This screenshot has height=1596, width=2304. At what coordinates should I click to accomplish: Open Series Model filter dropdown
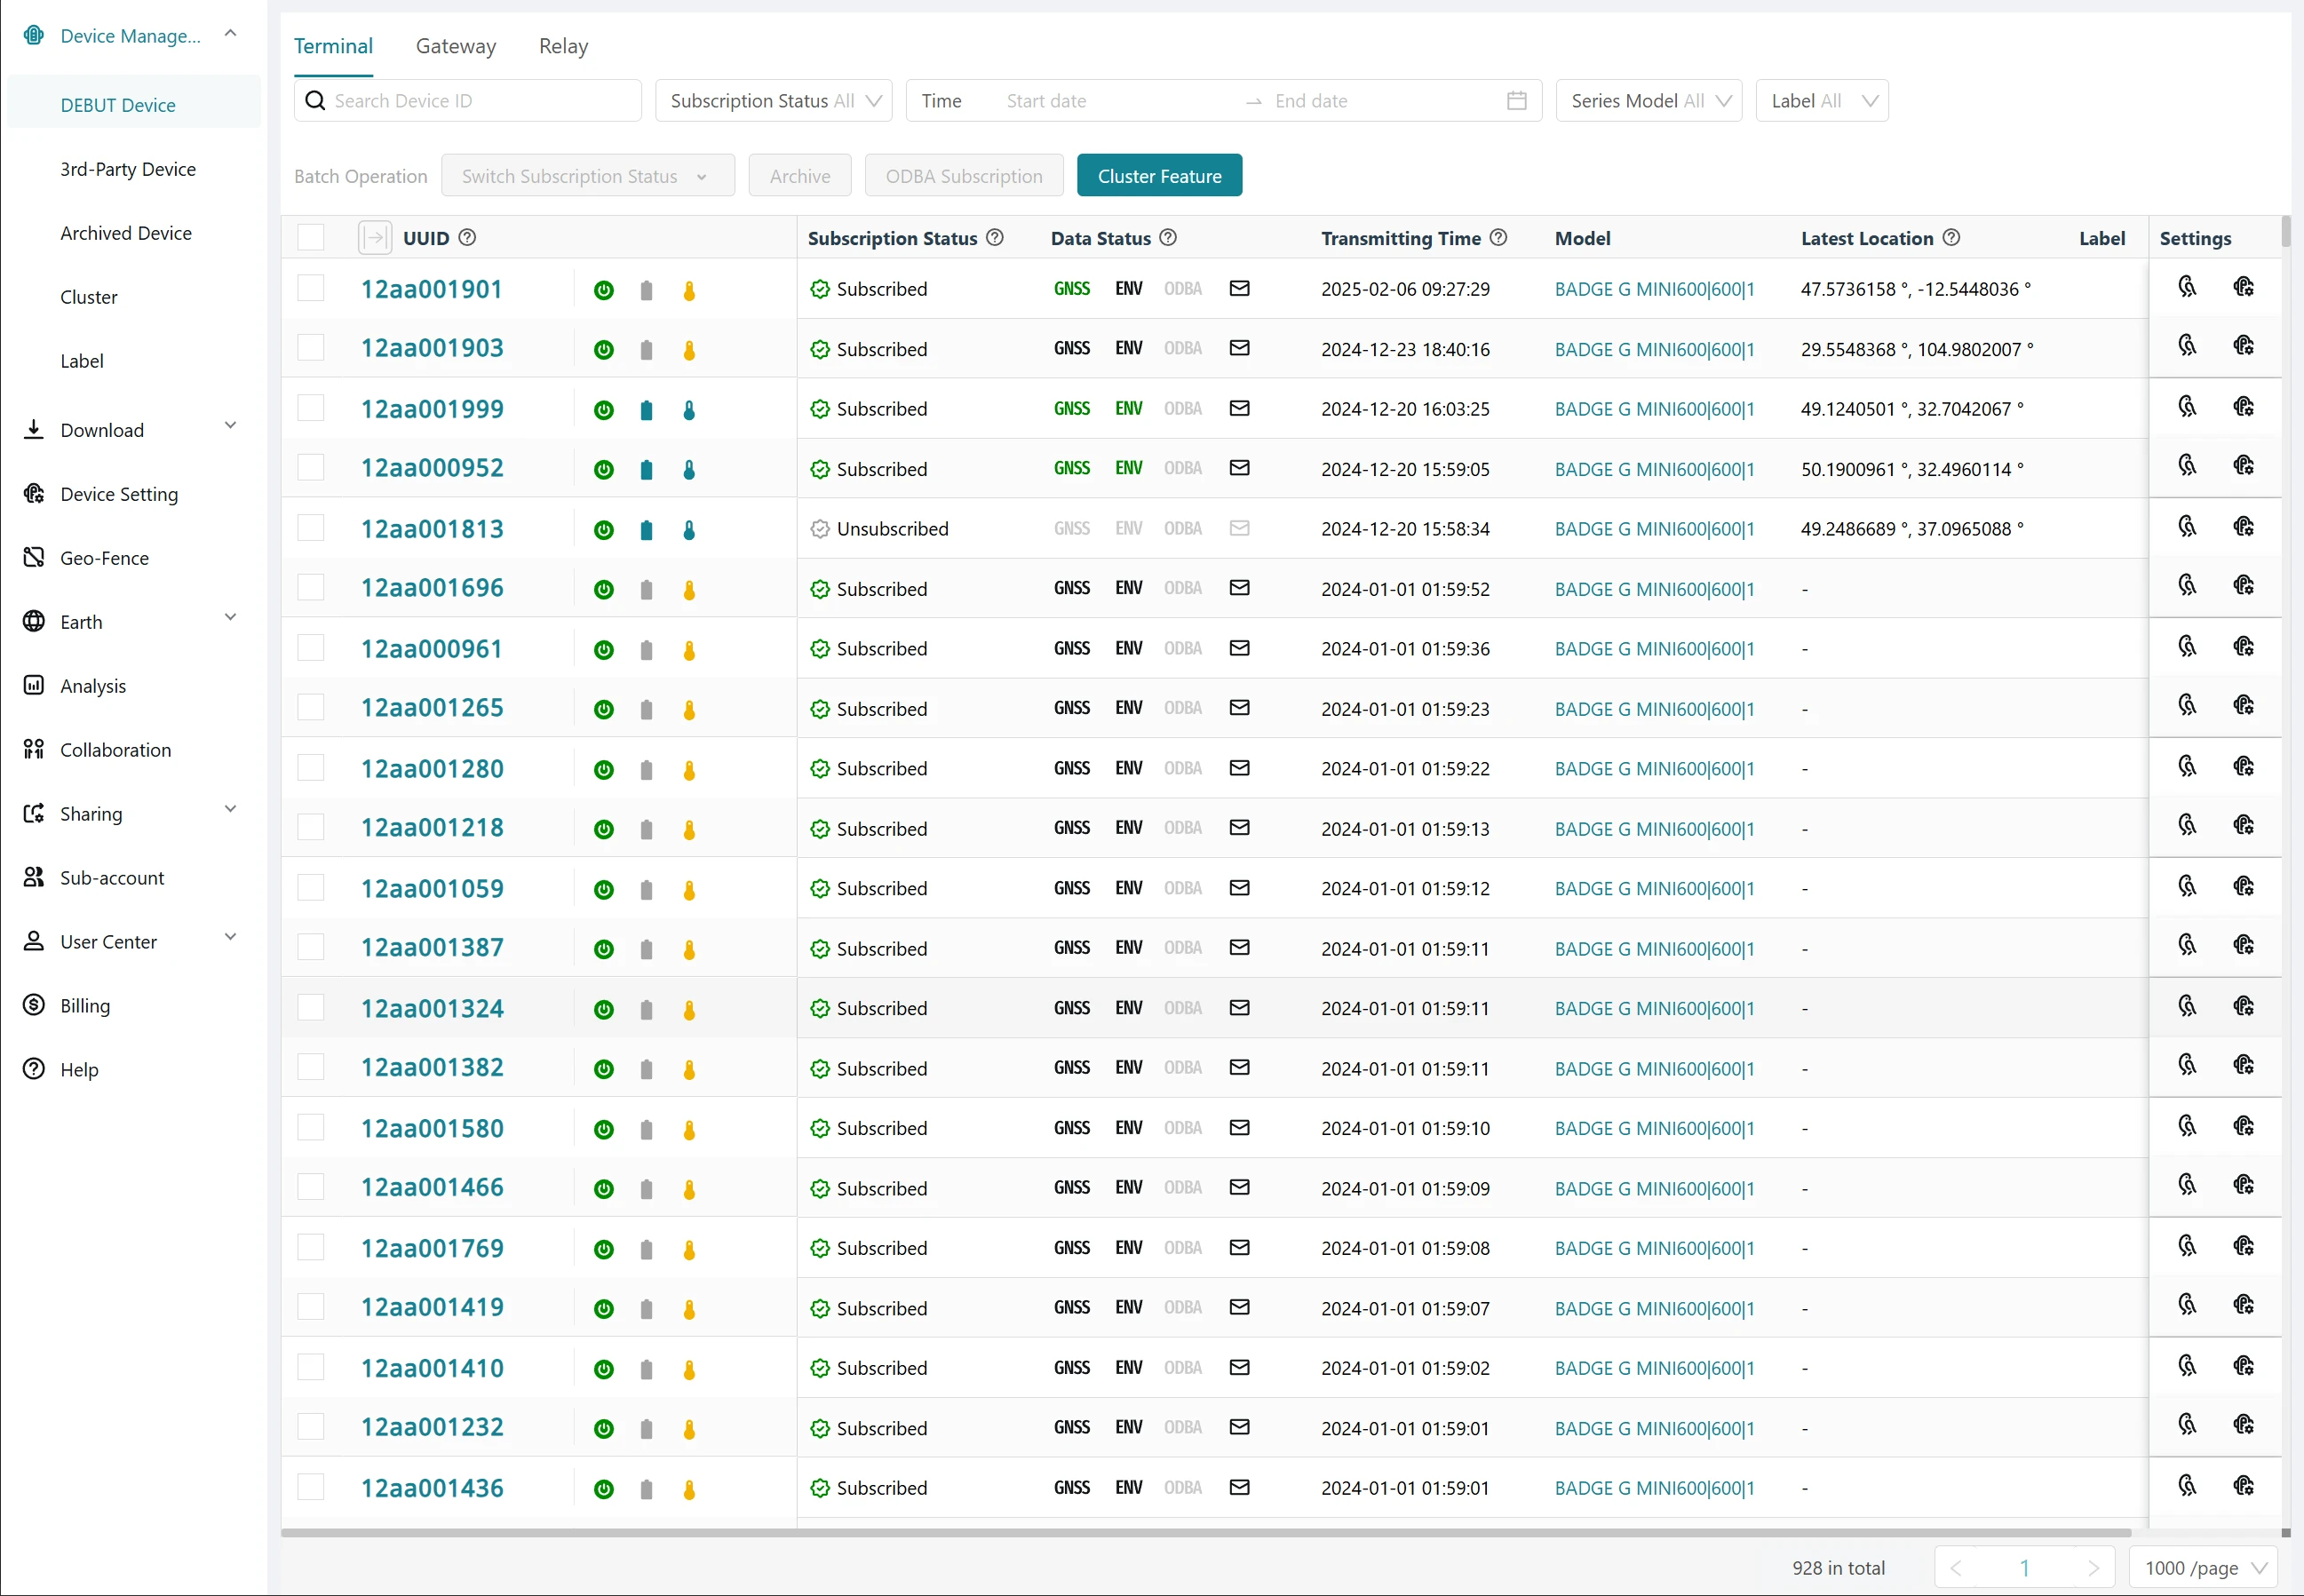(x=1648, y=101)
